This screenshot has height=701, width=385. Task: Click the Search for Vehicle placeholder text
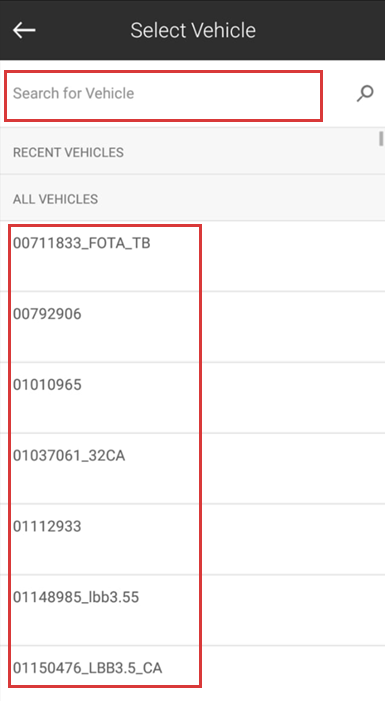coord(73,93)
